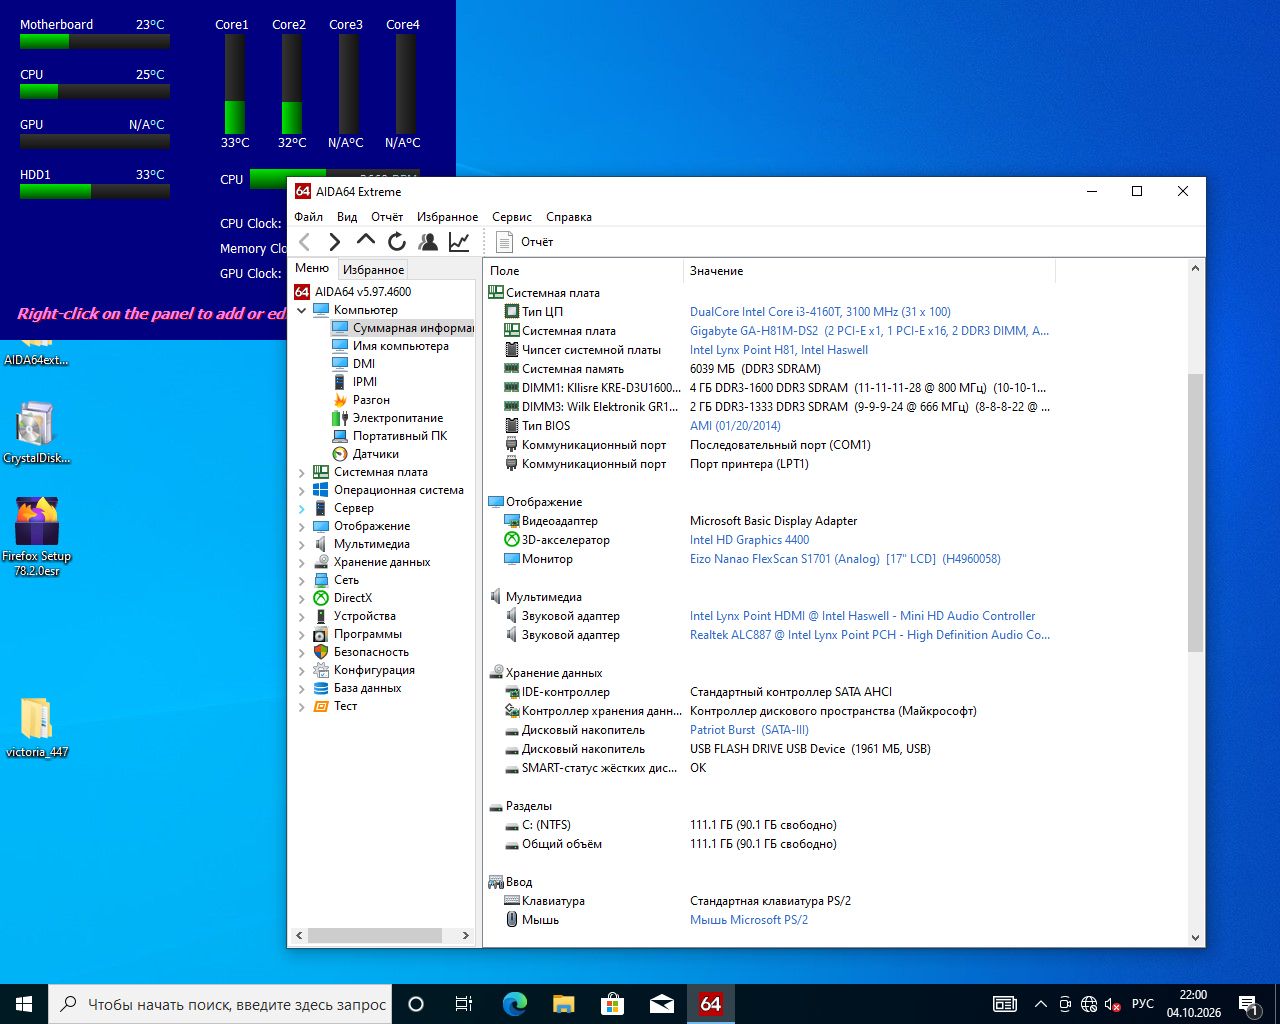Expand the Операционная система tree node
The height and width of the screenshot is (1024, 1280).
pos(302,490)
